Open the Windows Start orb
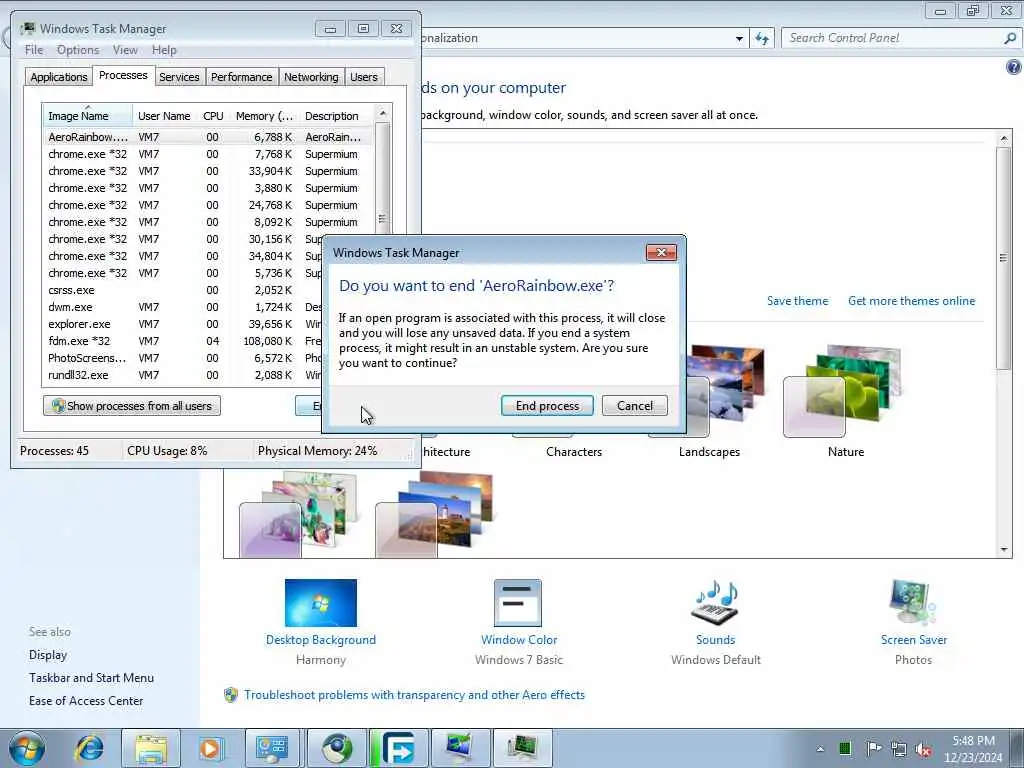Viewport: 1024px width, 768px height. (x=27, y=748)
